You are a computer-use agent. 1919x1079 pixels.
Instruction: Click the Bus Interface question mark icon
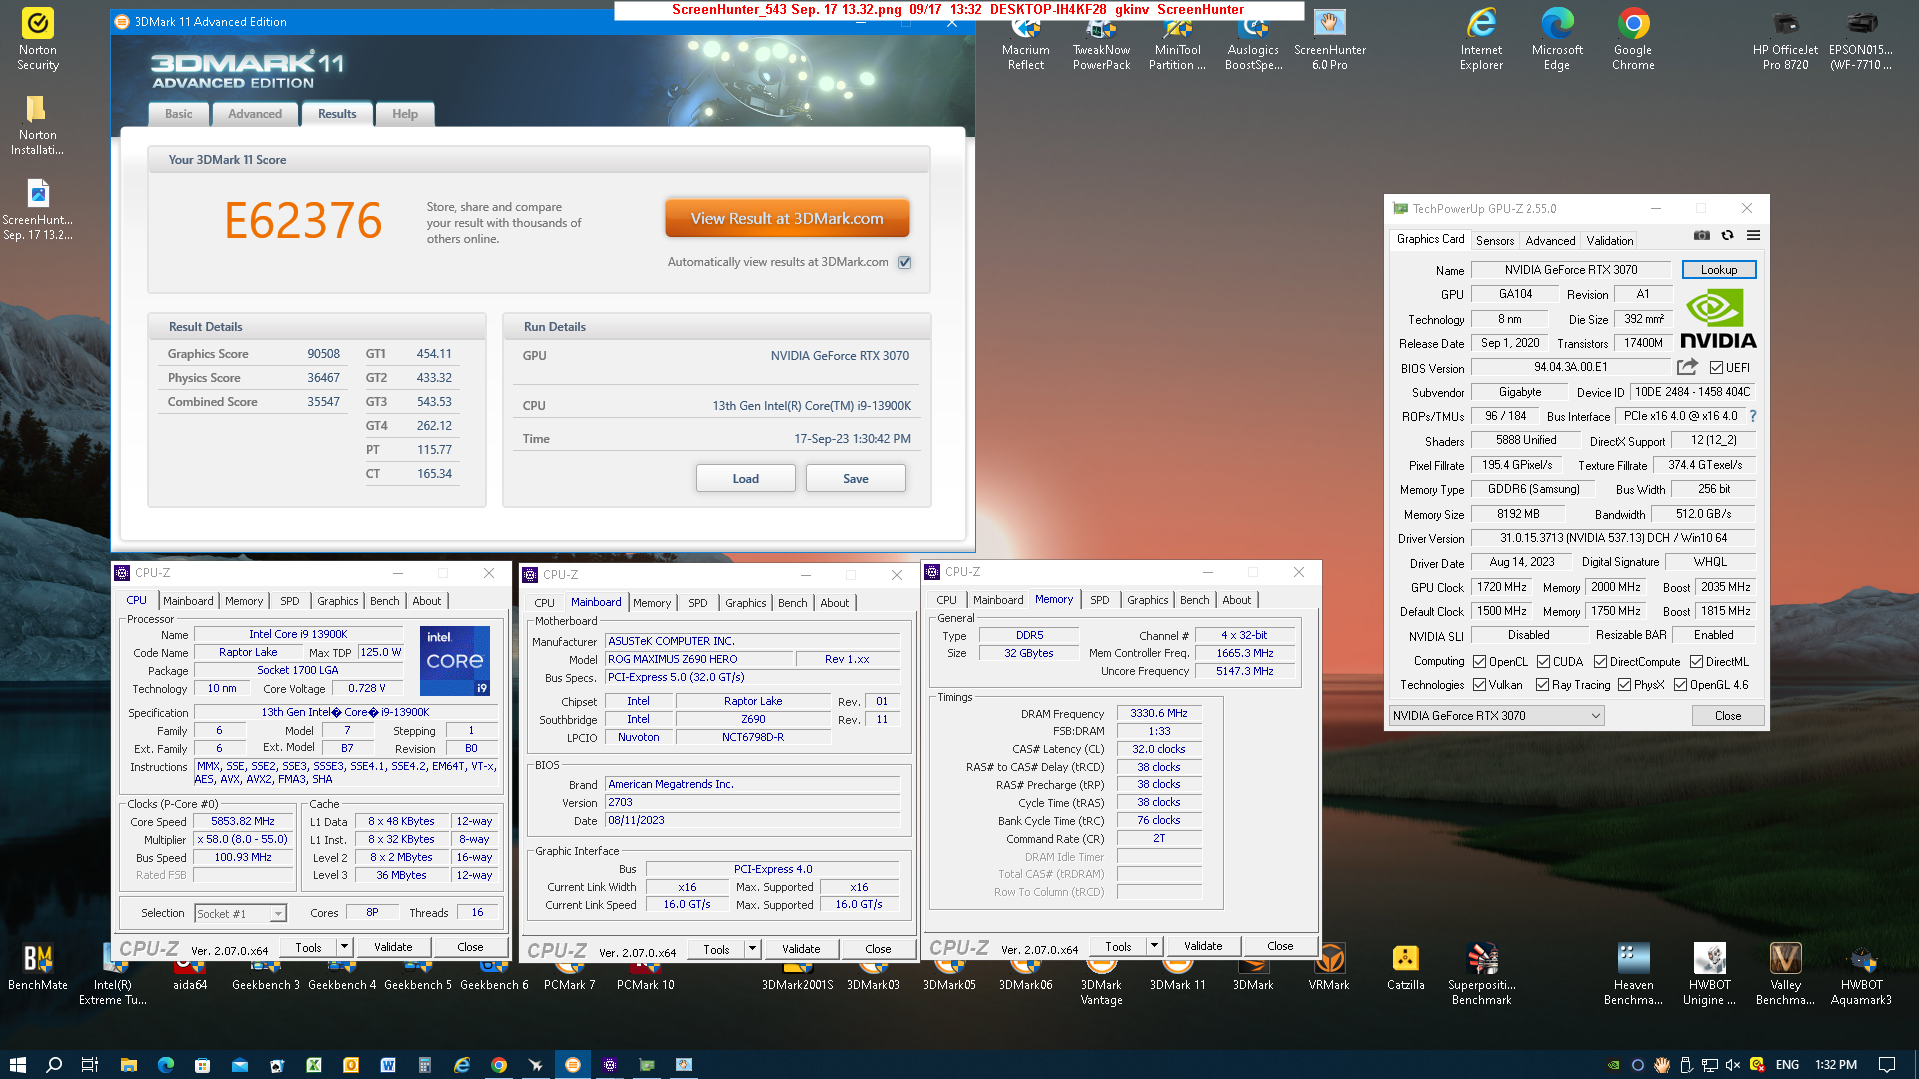click(x=1753, y=416)
